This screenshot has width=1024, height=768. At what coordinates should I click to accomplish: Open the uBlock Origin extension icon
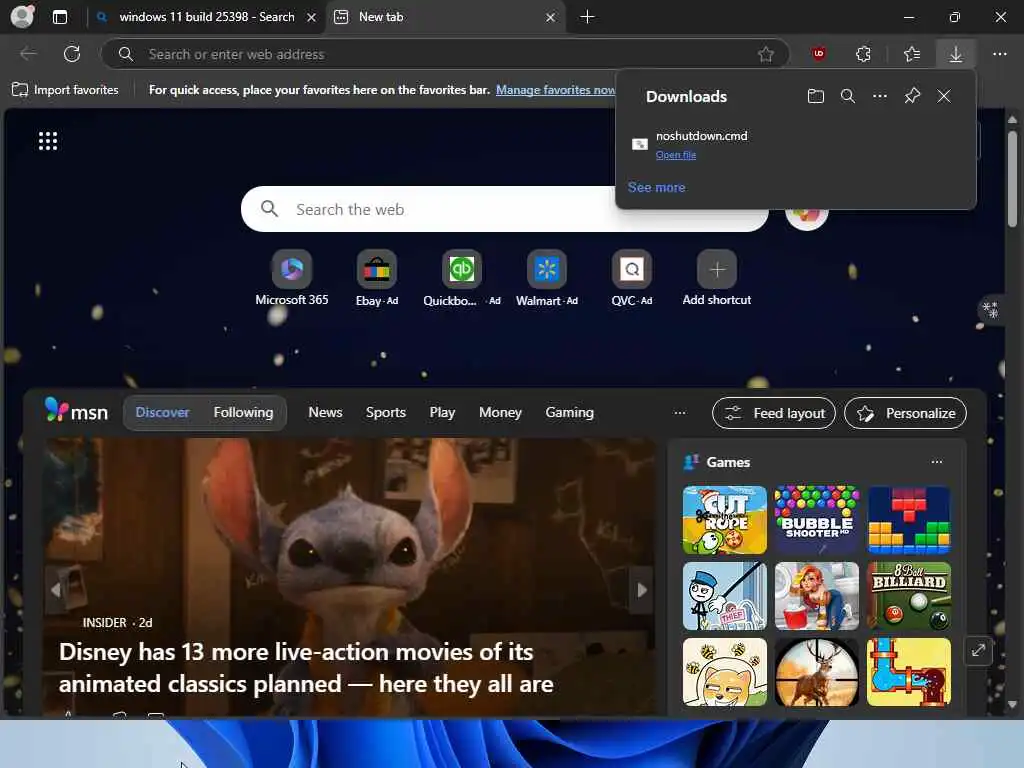(x=819, y=54)
